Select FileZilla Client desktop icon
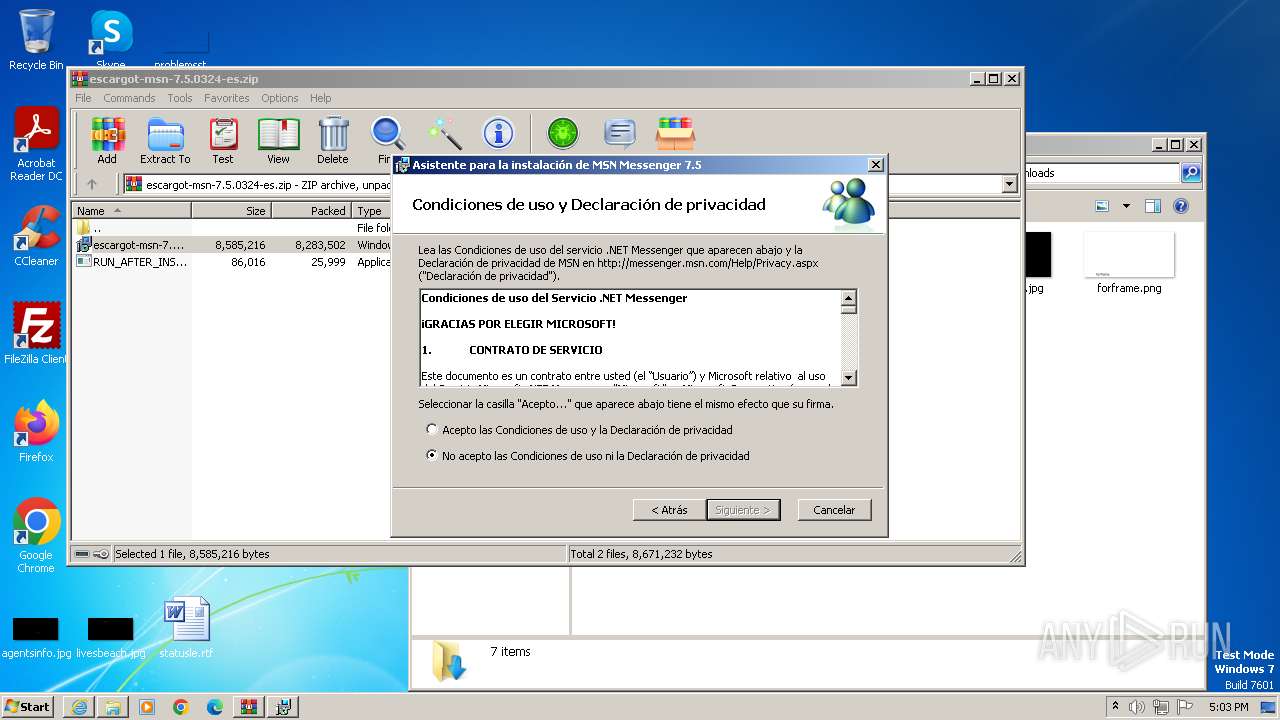The image size is (1280, 720). [x=36, y=334]
